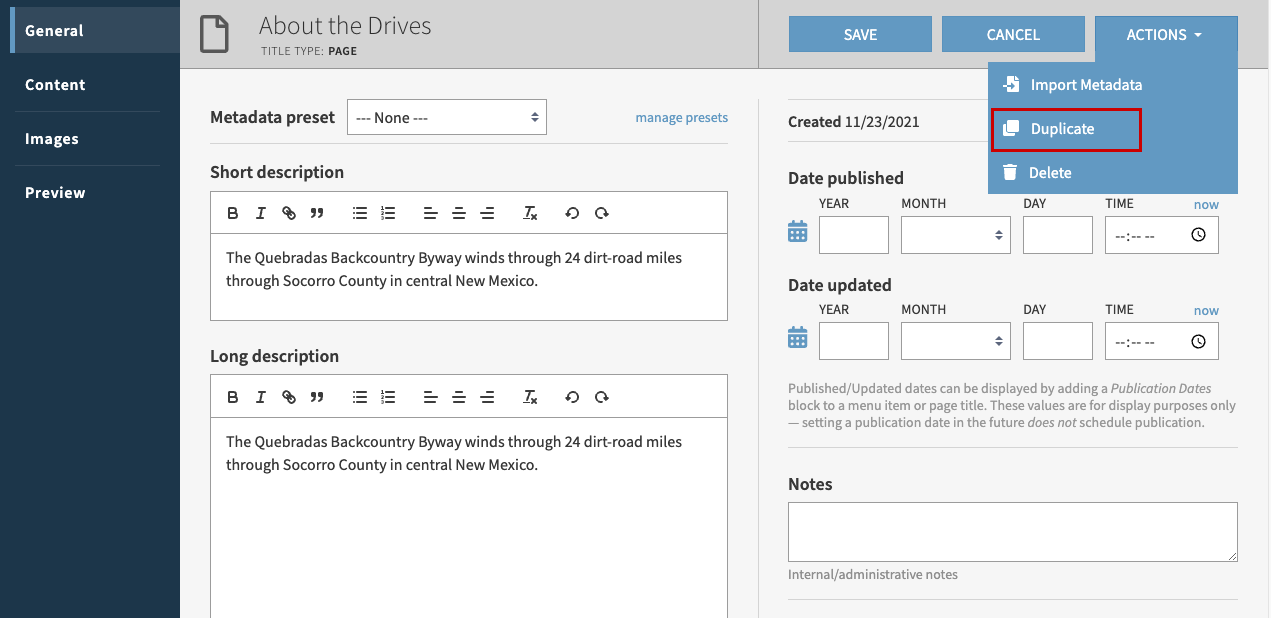
Task: Save the About the Drives page
Action: pos(859,34)
